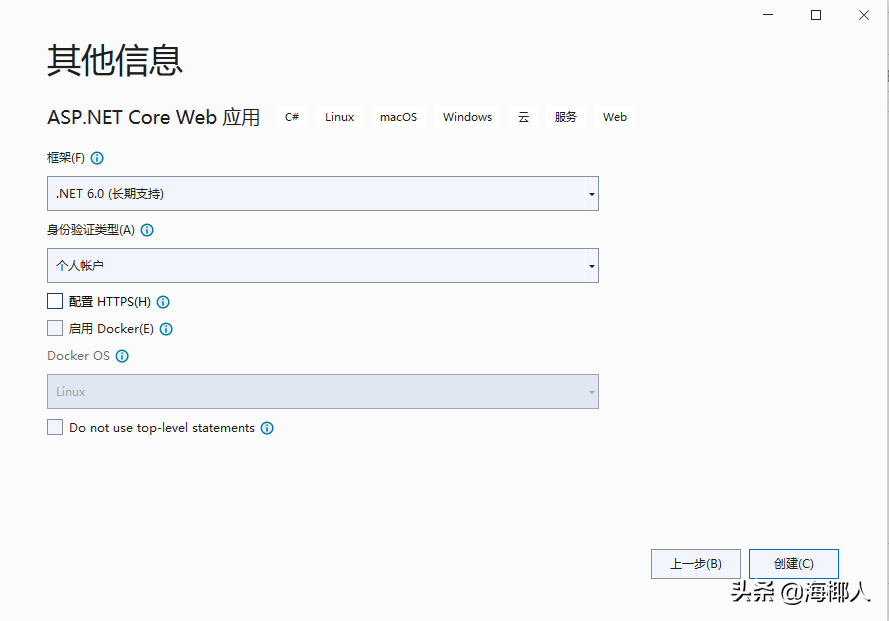Click the 其他信息 page heading
Viewport: 889px width, 621px height.
115,60
